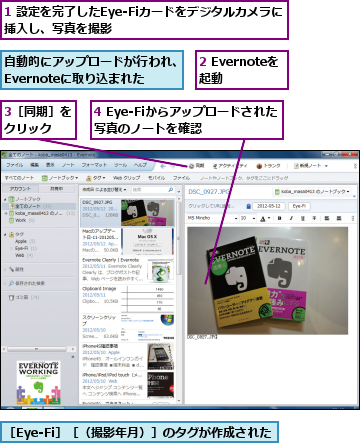Open ノートブック filter dropdown
This screenshot has width=360, height=443.
60,178
